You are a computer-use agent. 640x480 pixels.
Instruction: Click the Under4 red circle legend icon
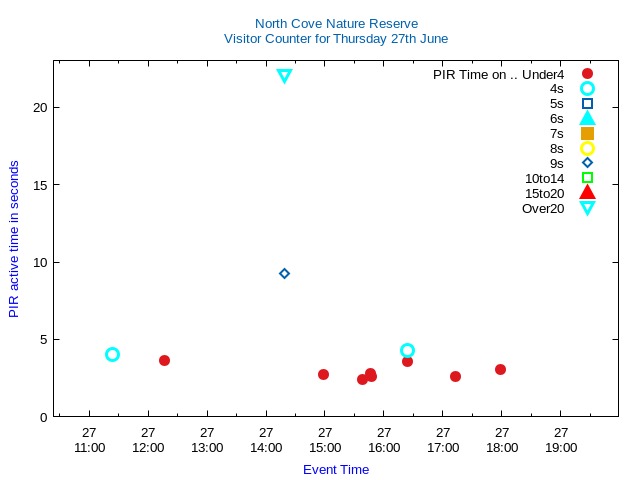[587, 74]
